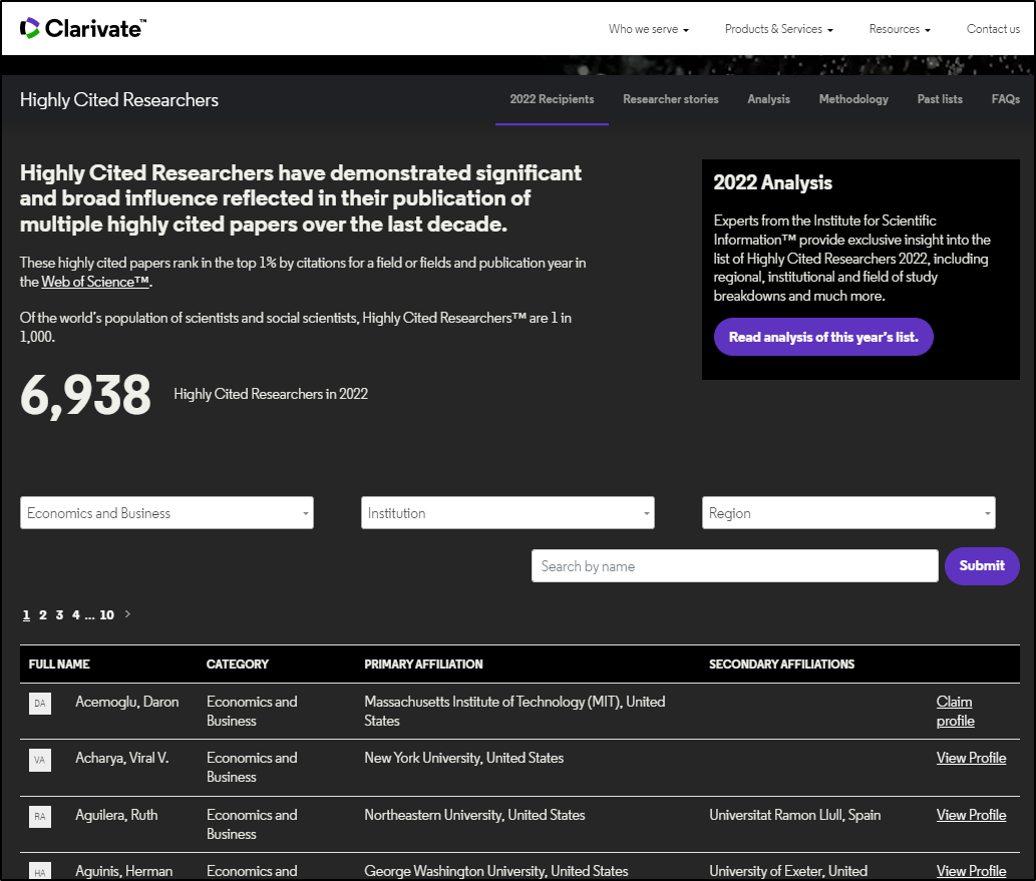The image size is (1036, 881).
Task: Click the Clarivate logo
Action: coord(83,28)
